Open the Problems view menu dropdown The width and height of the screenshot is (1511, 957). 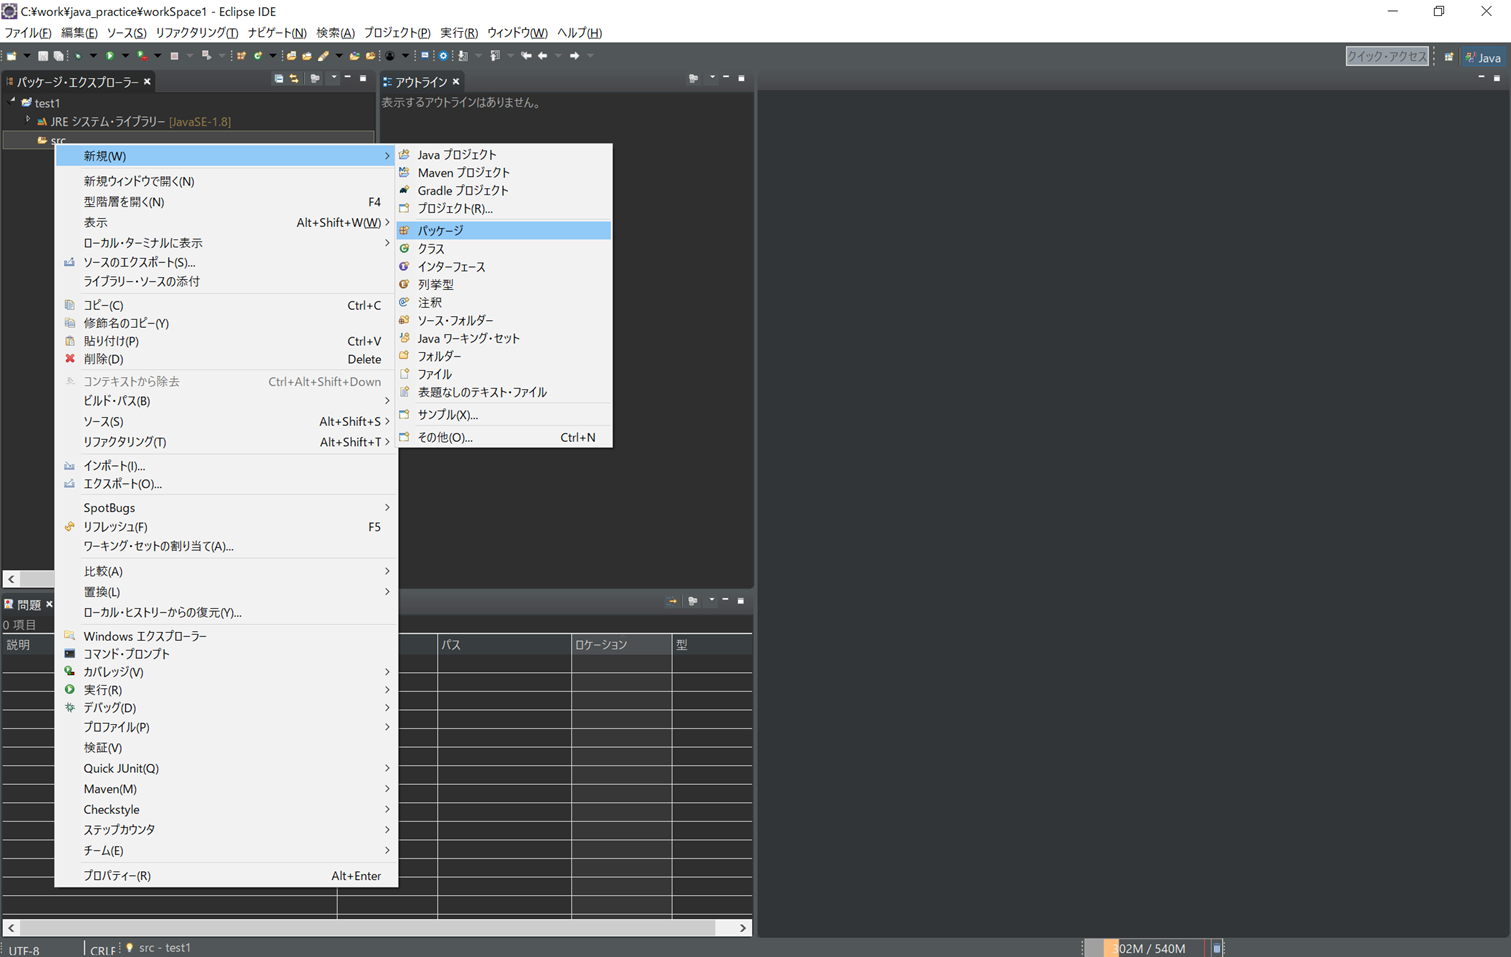tap(711, 601)
